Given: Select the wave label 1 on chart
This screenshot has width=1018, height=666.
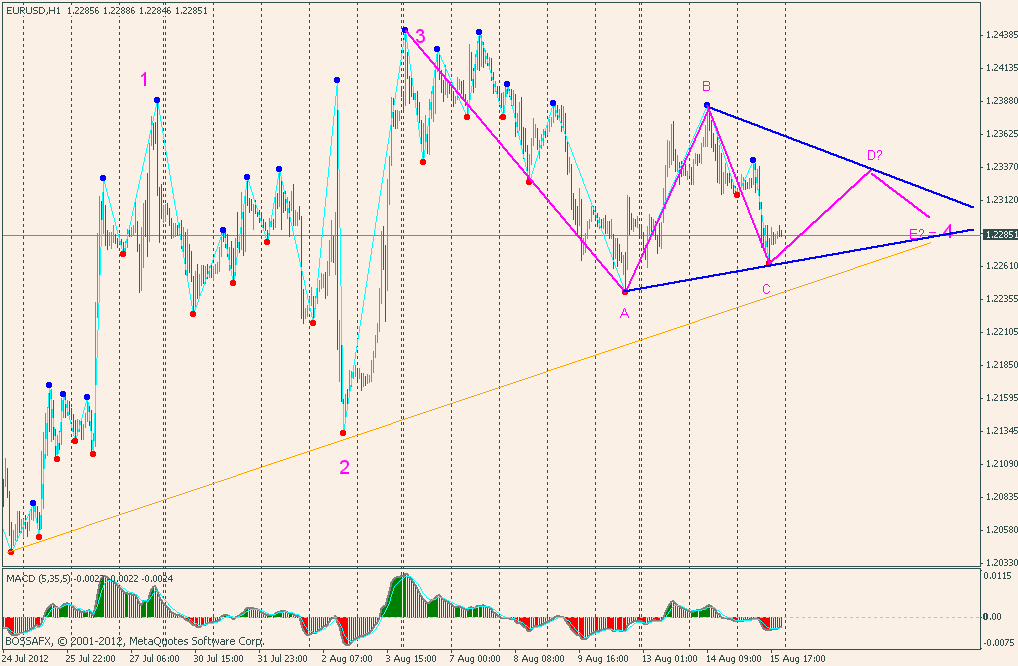Looking at the screenshot, I should (x=144, y=80).
